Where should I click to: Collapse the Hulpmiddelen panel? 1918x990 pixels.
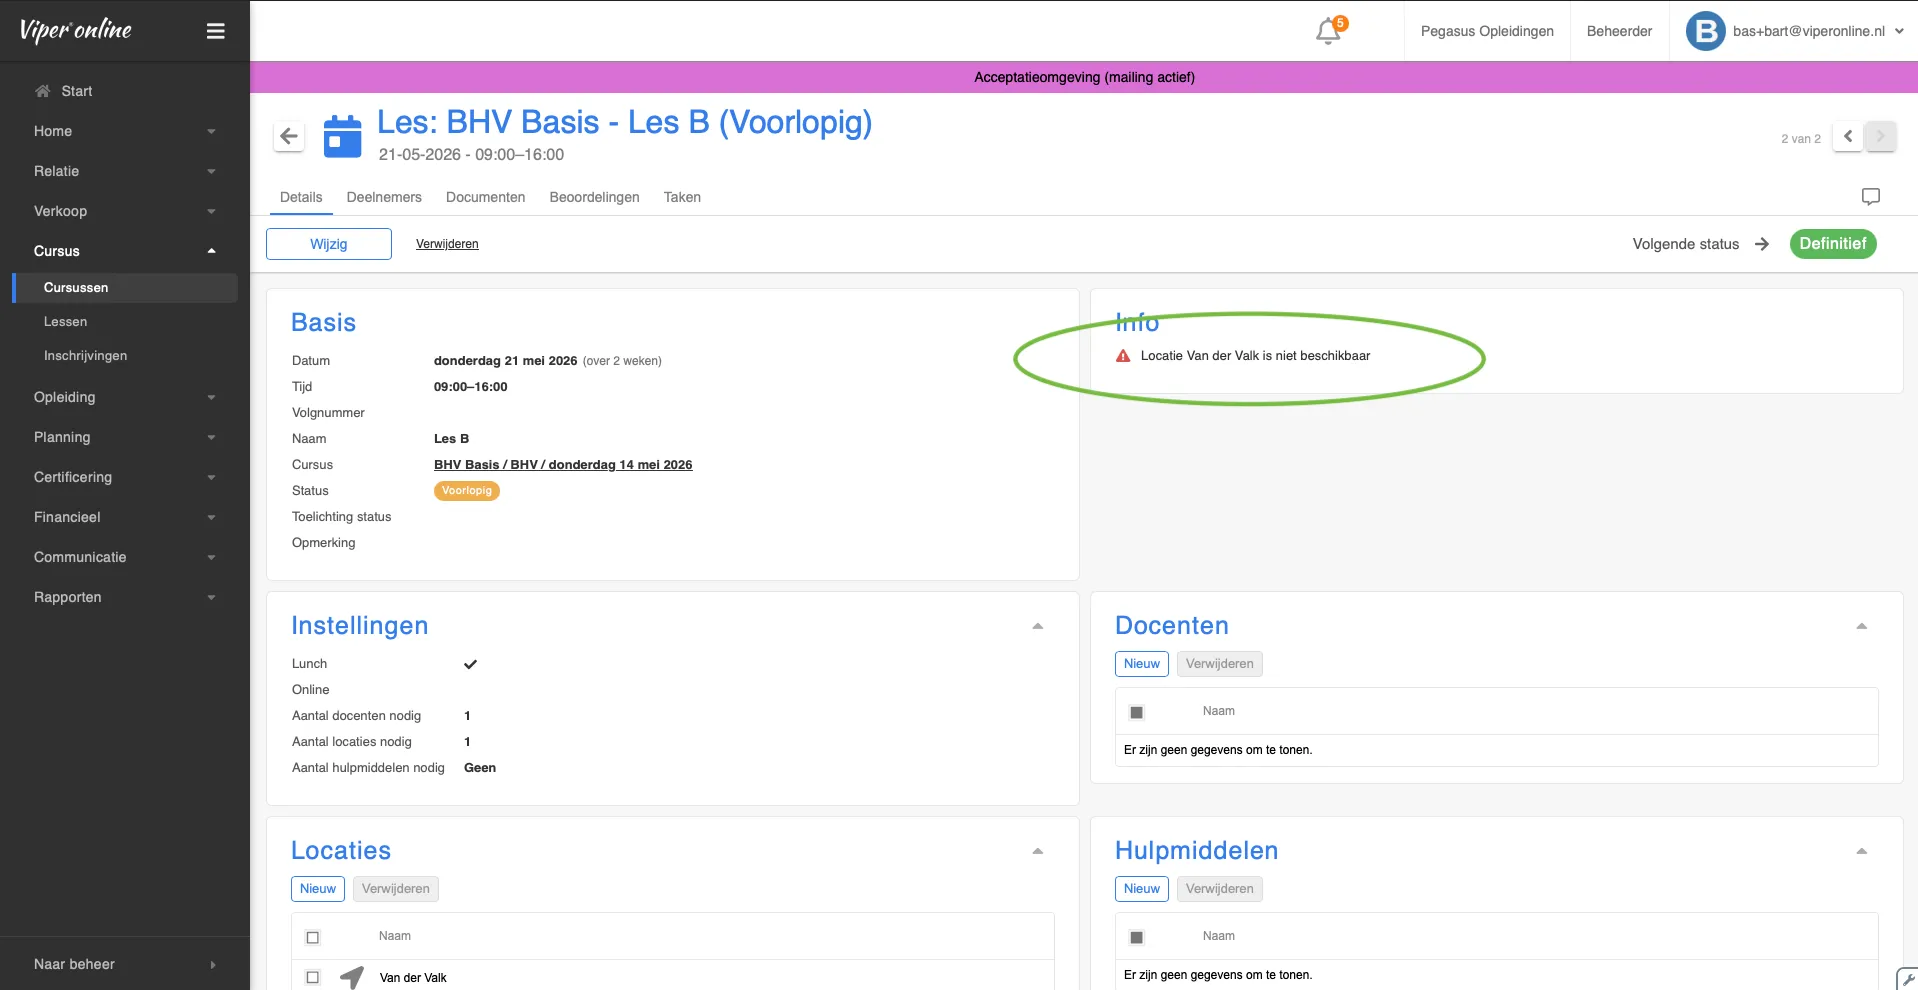(1862, 851)
